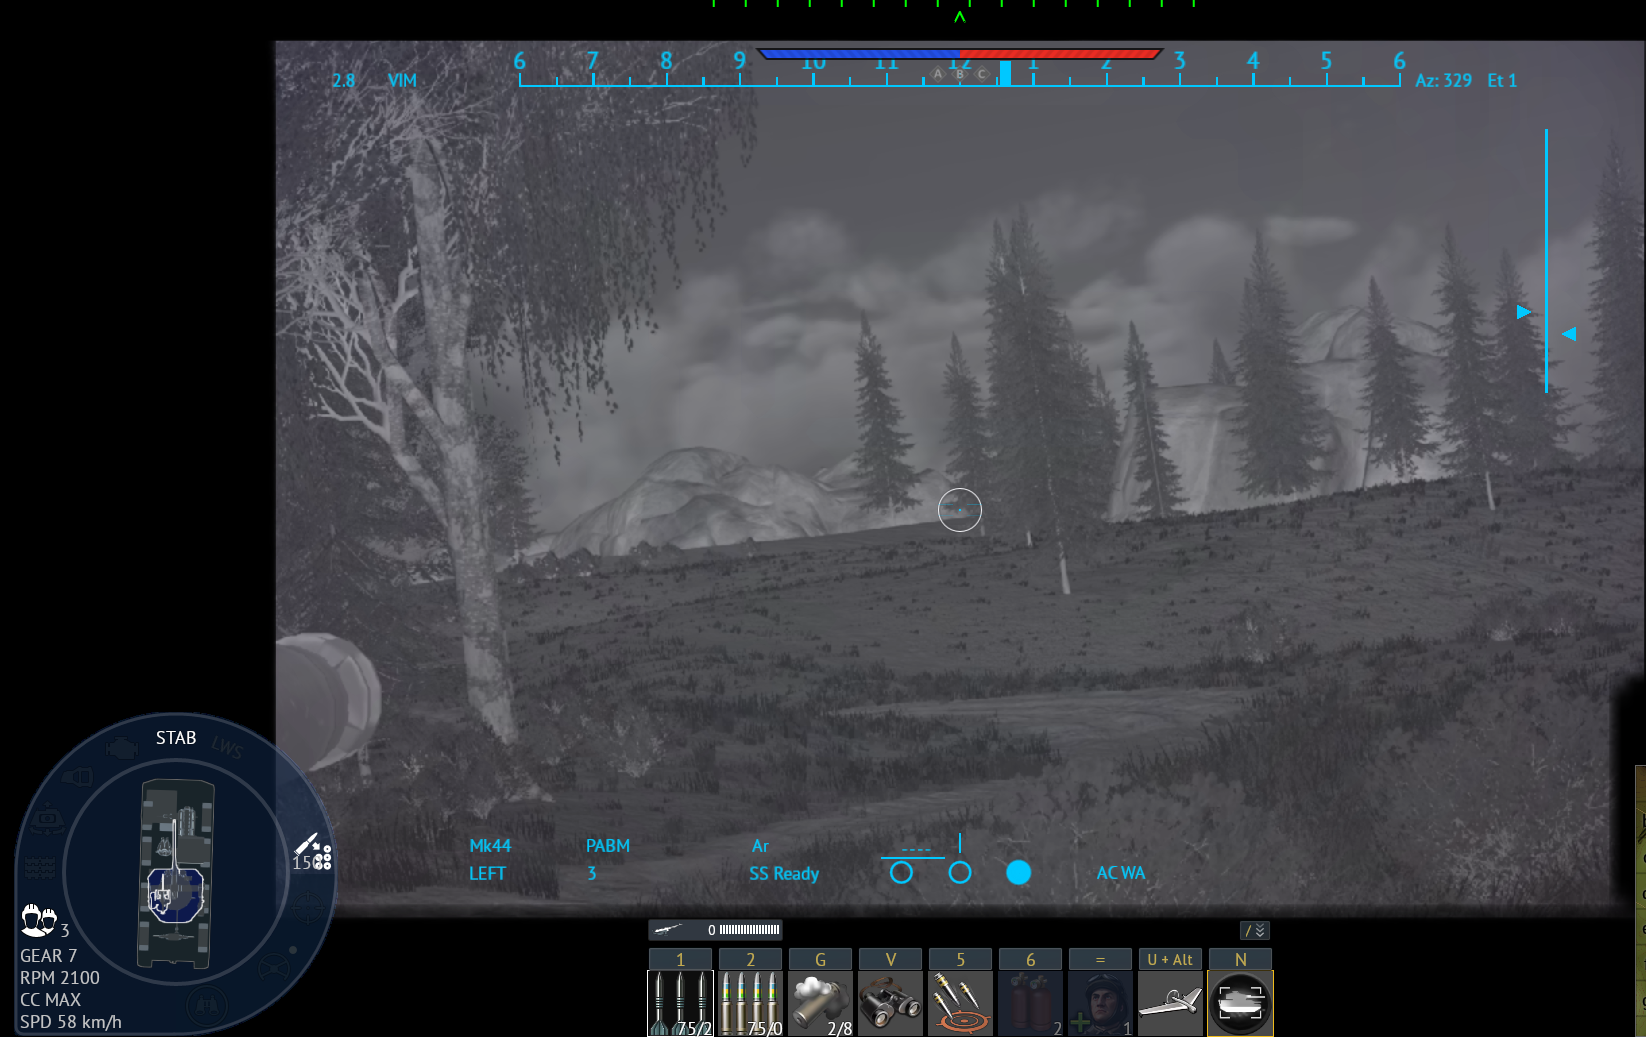Click the 'SPD 58 km/h' speed readout

point(71,1022)
